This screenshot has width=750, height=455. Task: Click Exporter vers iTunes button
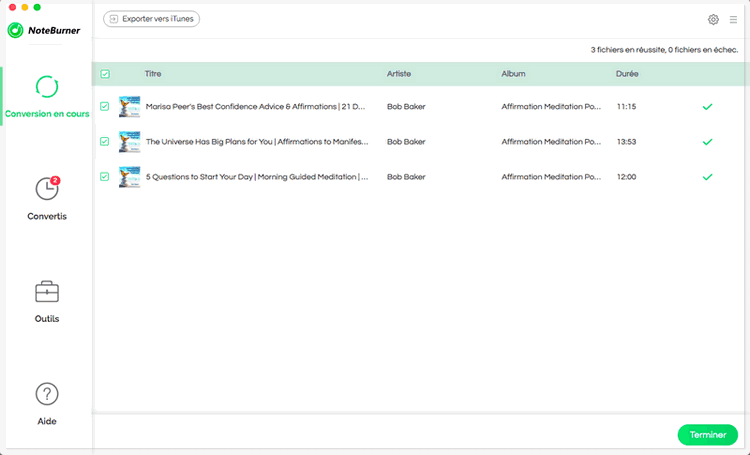pyautogui.click(x=152, y=19)
